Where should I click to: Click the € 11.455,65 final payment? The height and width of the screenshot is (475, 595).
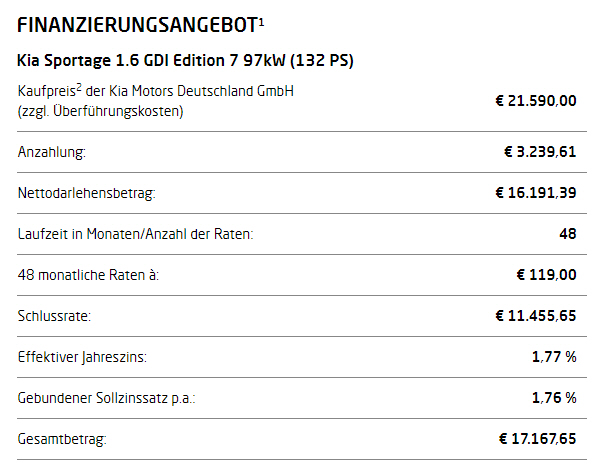(x=536, y=316)
